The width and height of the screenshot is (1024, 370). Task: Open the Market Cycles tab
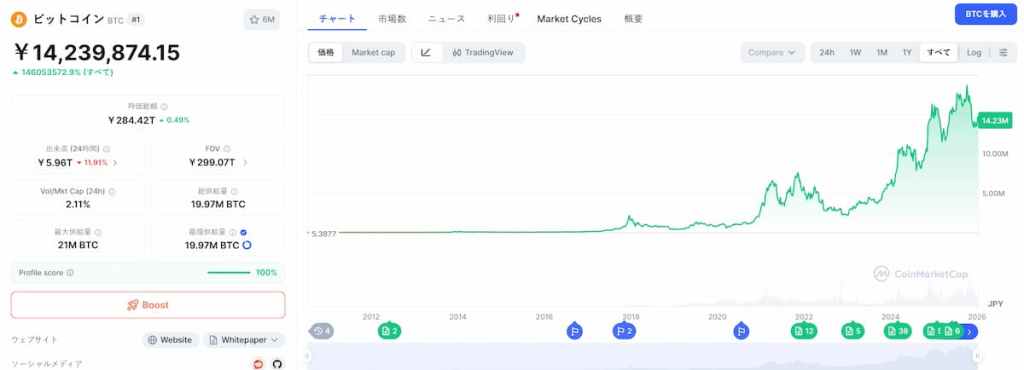(569, 19)
